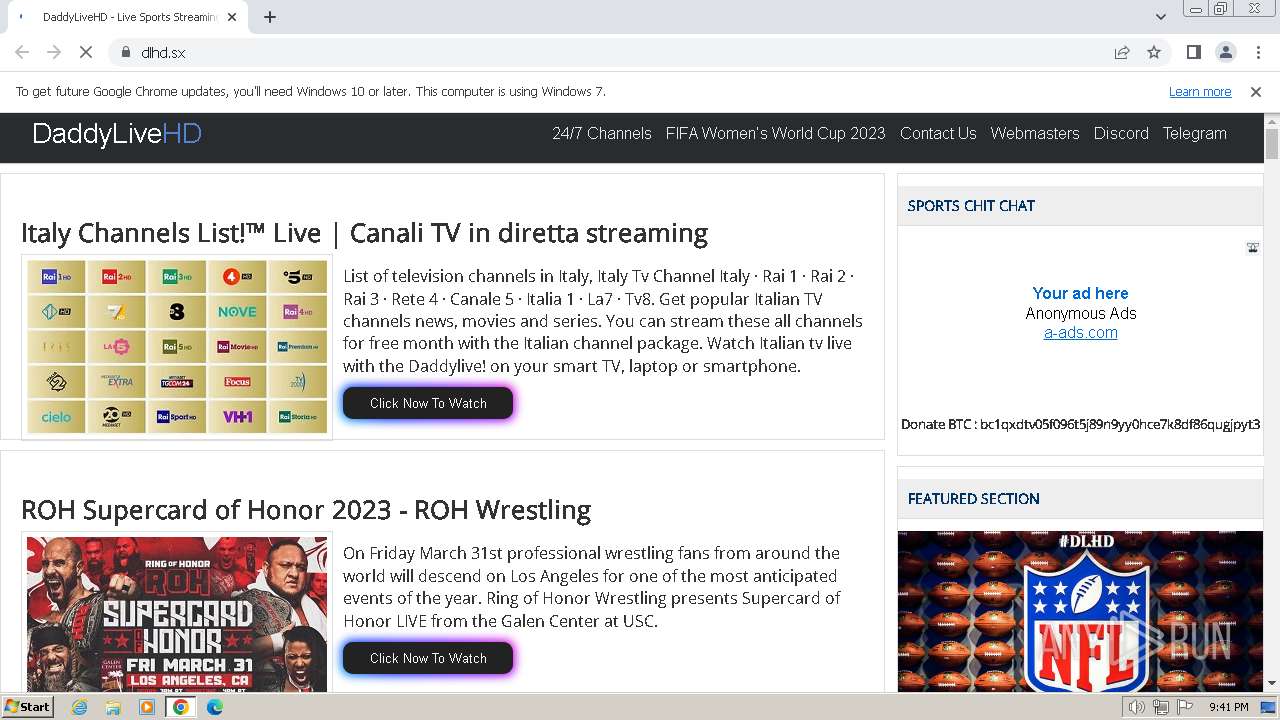
Task: Click ROH Supercard of Honor poster thumbnail
Action: coord(177,612)
